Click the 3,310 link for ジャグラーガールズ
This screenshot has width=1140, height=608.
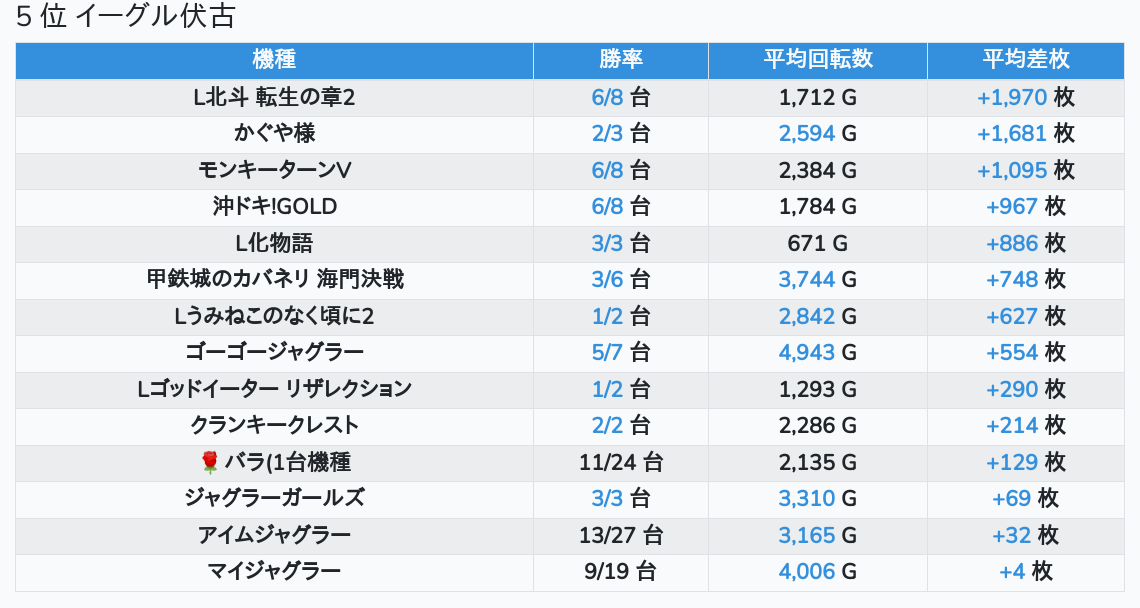[807, 498]
